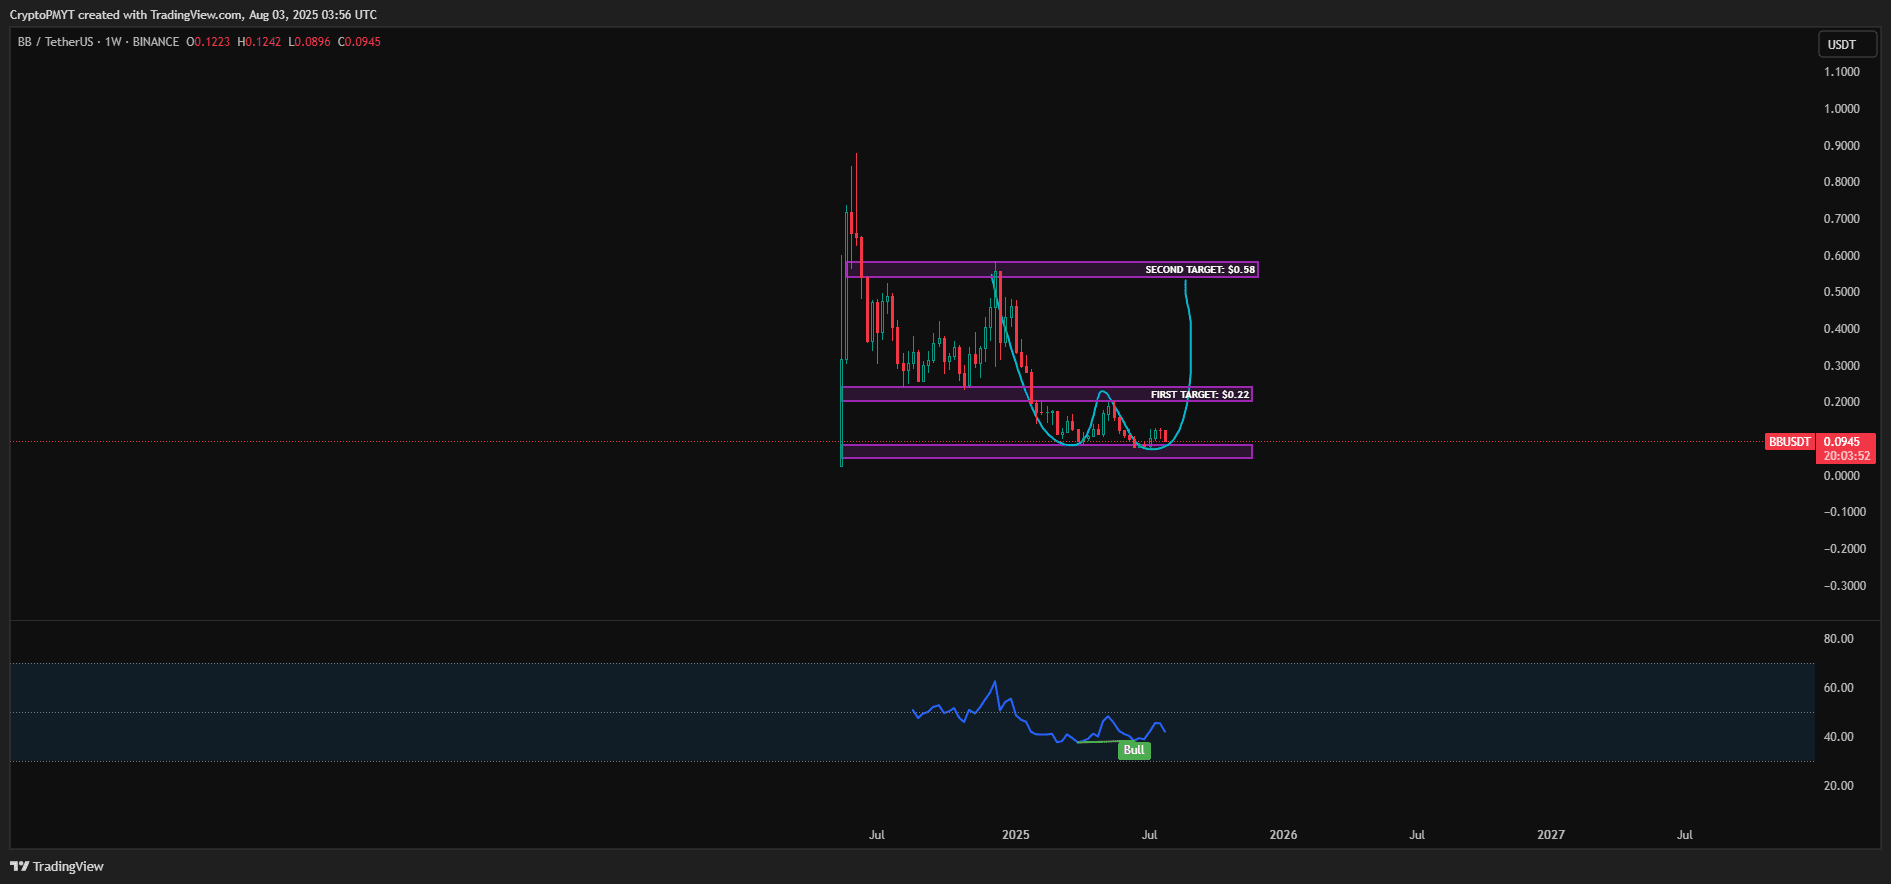1891x884 pixels.
Task: Click the −0.2000 price axis label
Action: pyautogui.click(x=1845, y=549)
